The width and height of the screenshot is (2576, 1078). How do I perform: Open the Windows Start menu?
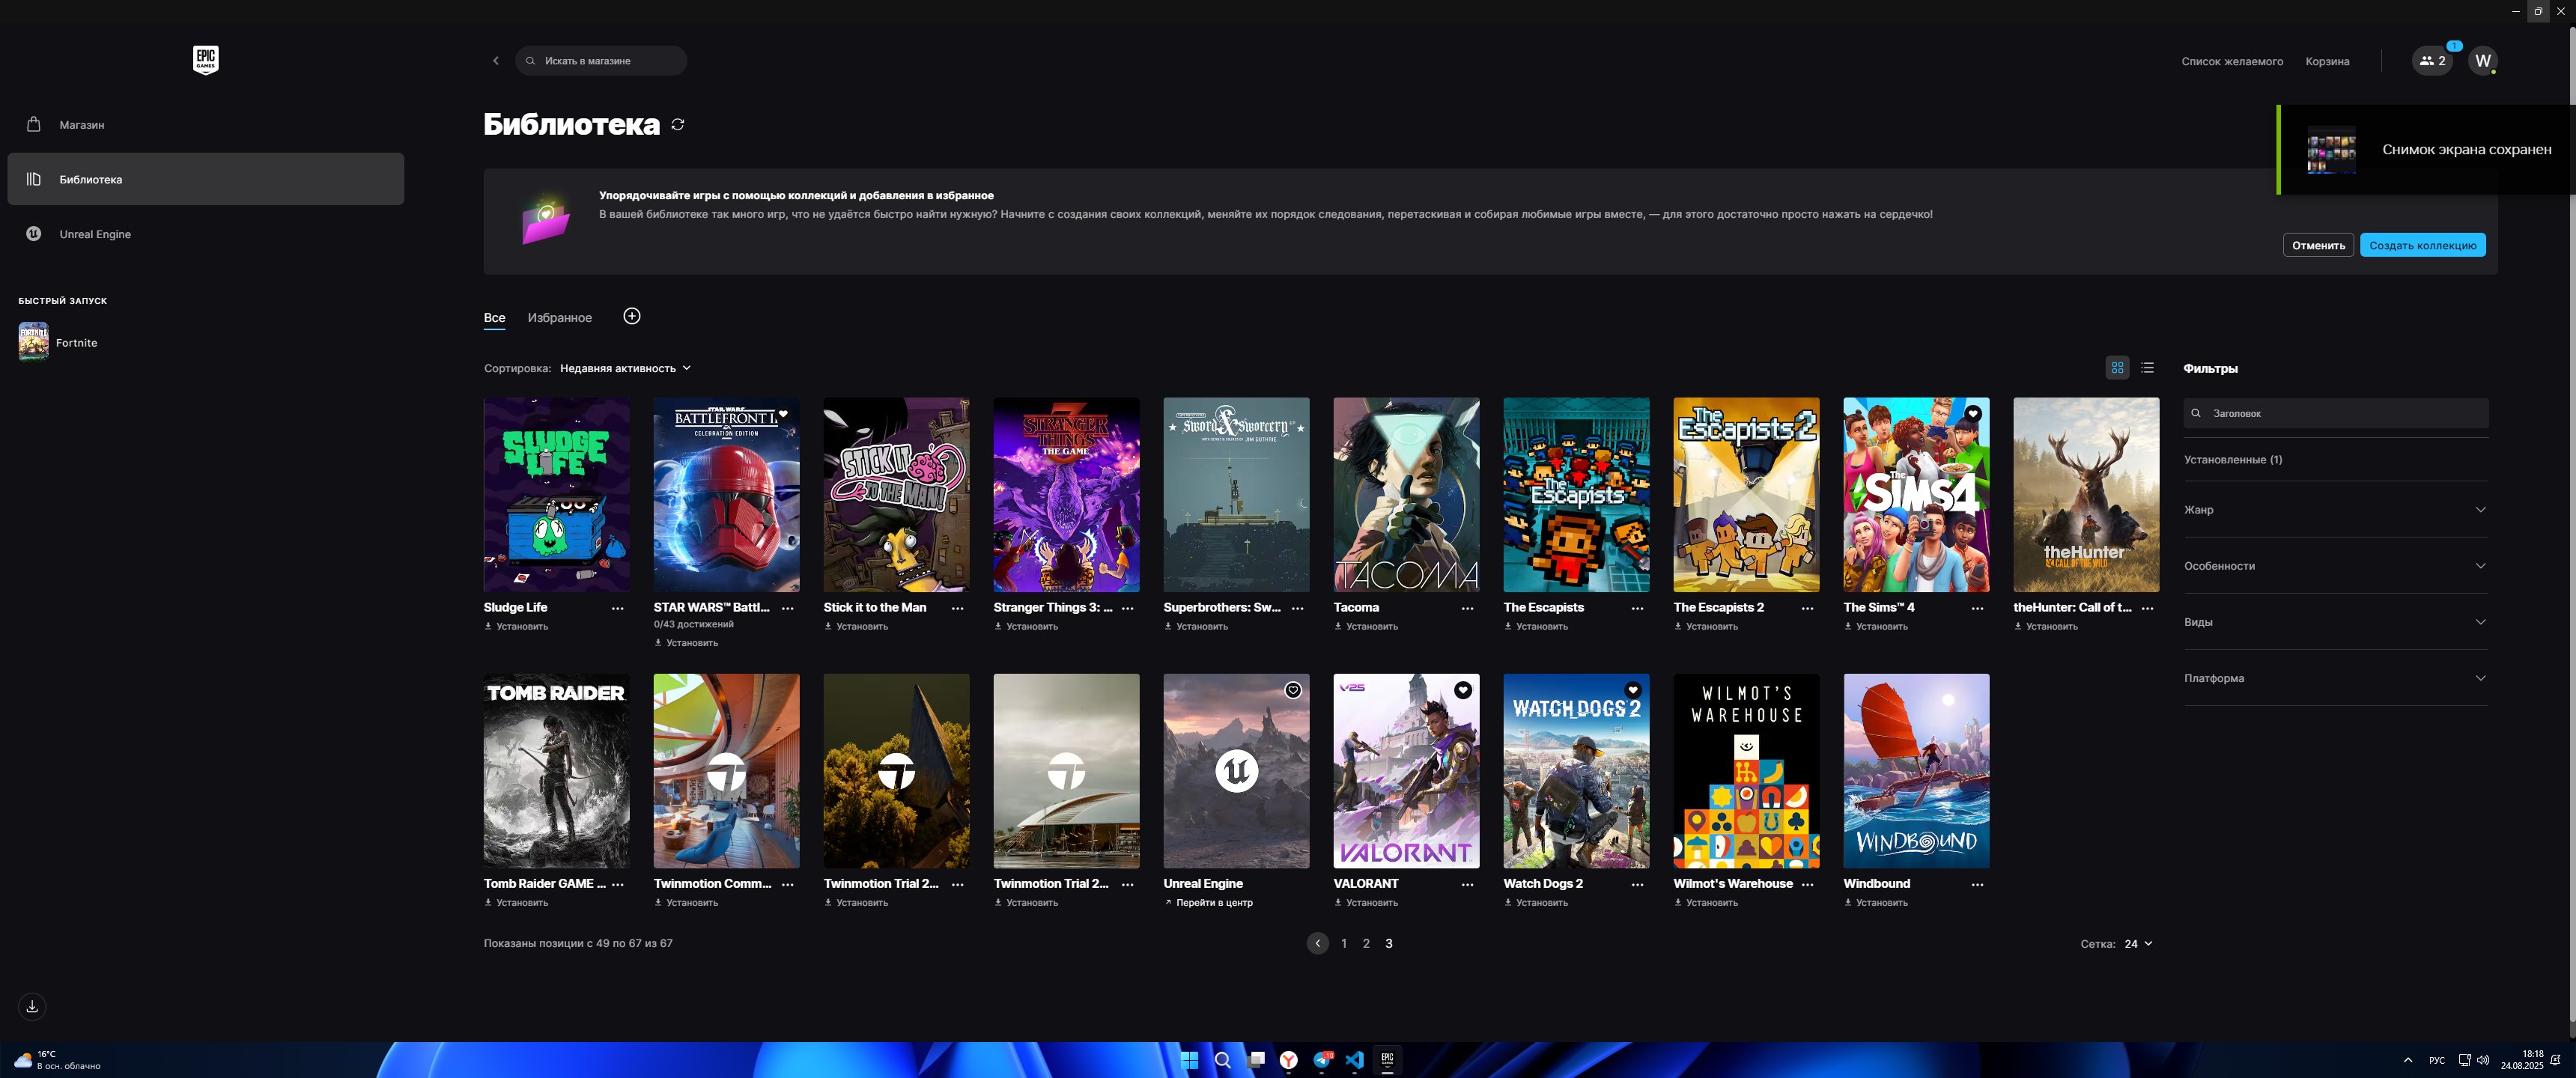(1189, 1060)
